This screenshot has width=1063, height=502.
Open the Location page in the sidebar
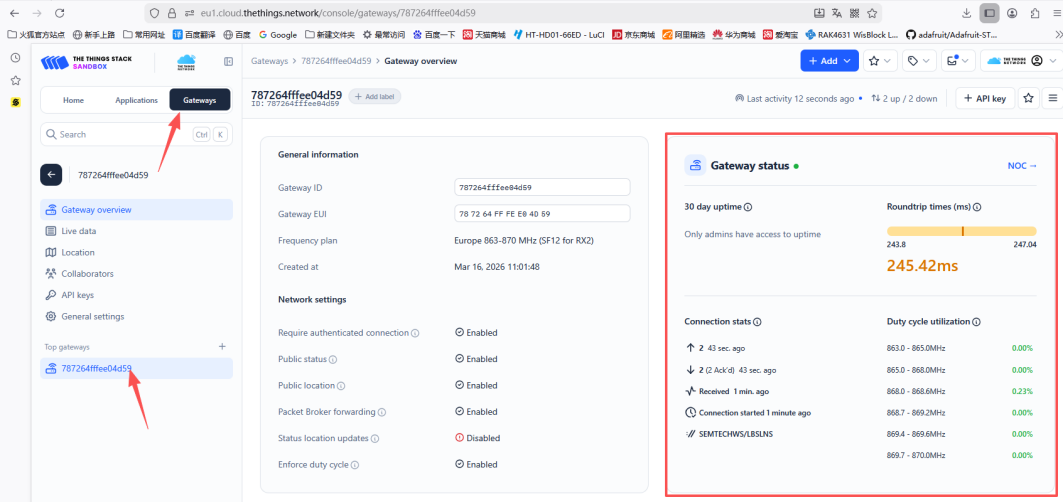(x=78, y=252)
